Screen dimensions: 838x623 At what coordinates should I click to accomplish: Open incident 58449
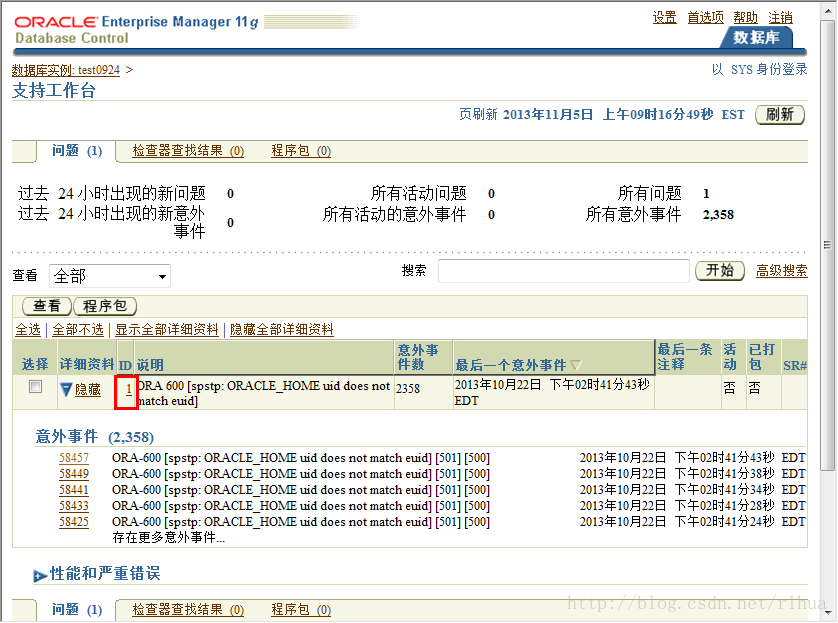74,474
